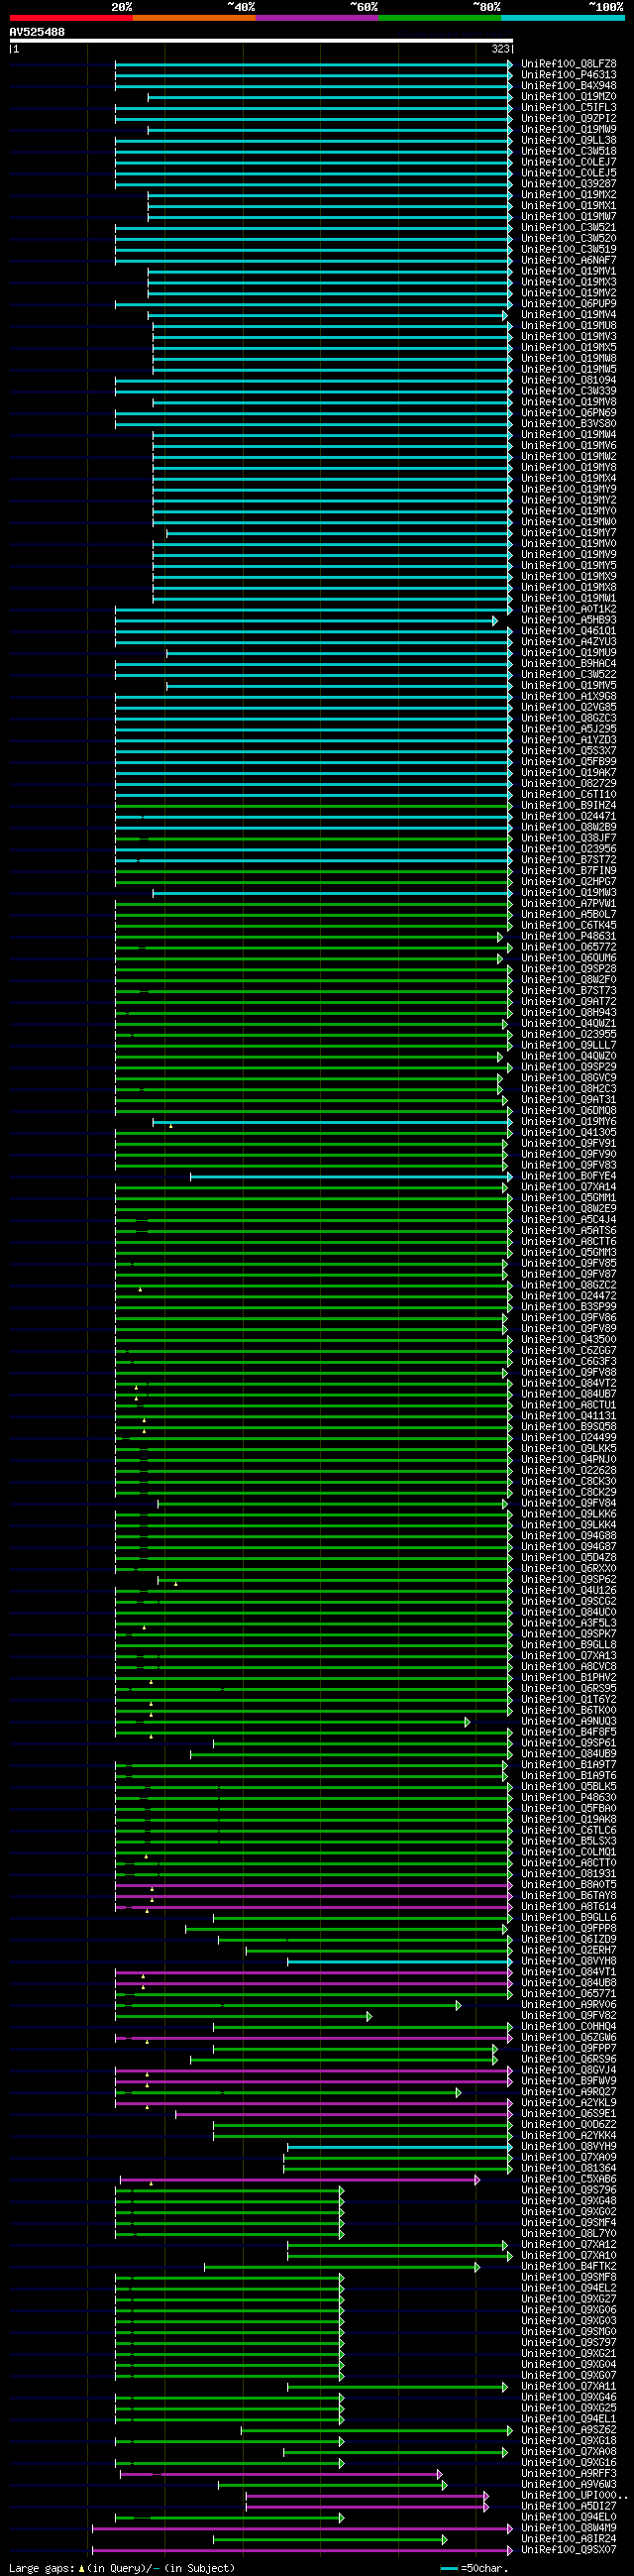Open hit UniRef100_P46313
Image resolution: width=634 pixels, height=2576 pixels.
568,75
